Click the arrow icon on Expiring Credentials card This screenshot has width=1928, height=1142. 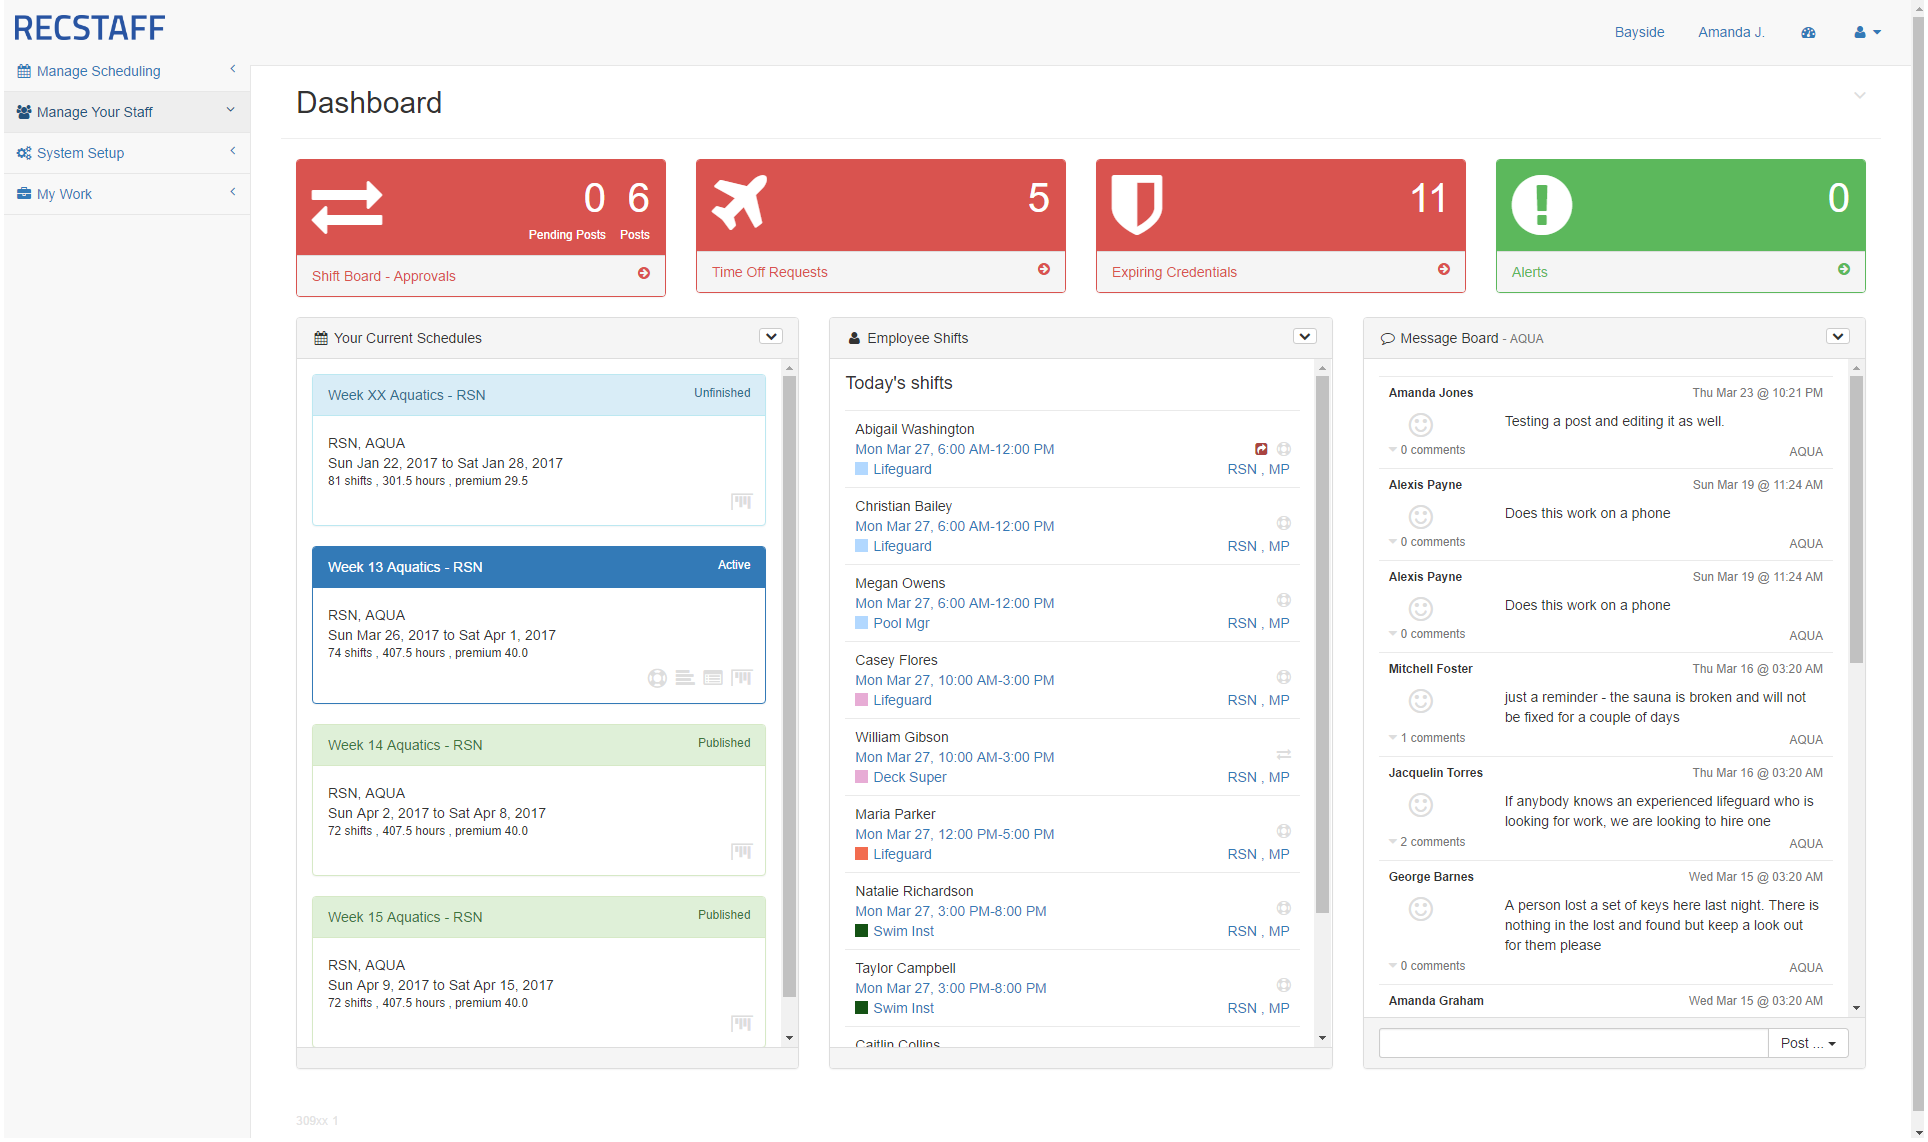[1443, 270]
